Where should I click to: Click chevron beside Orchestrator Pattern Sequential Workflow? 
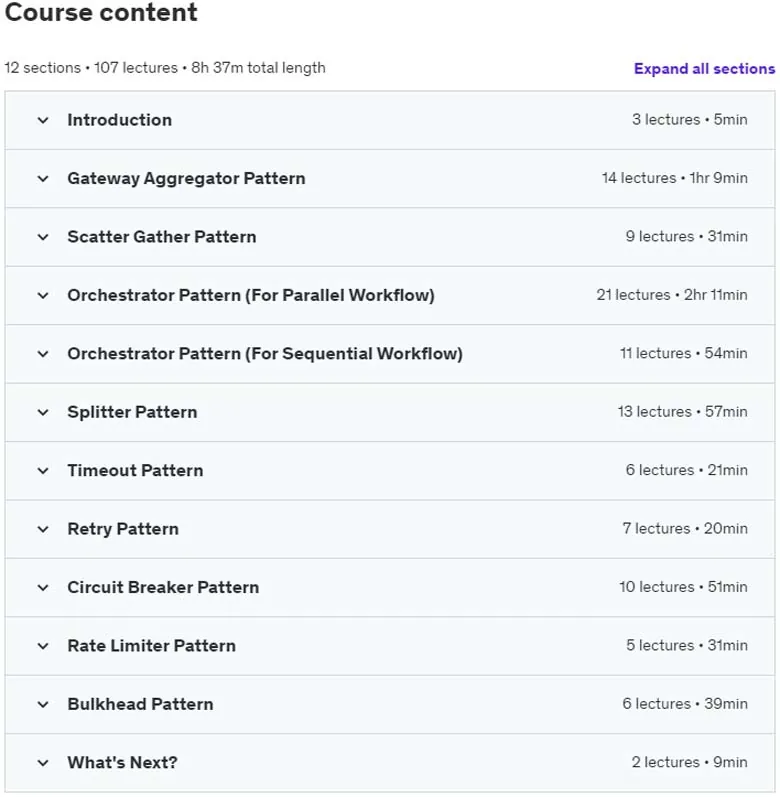[43, 354]
